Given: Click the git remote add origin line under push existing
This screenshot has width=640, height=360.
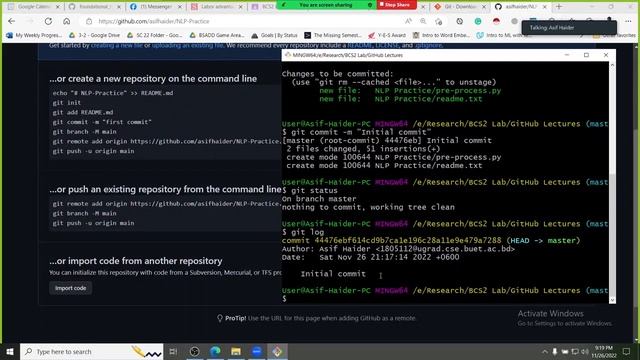Looking at the screenshot, I should 167,204.
